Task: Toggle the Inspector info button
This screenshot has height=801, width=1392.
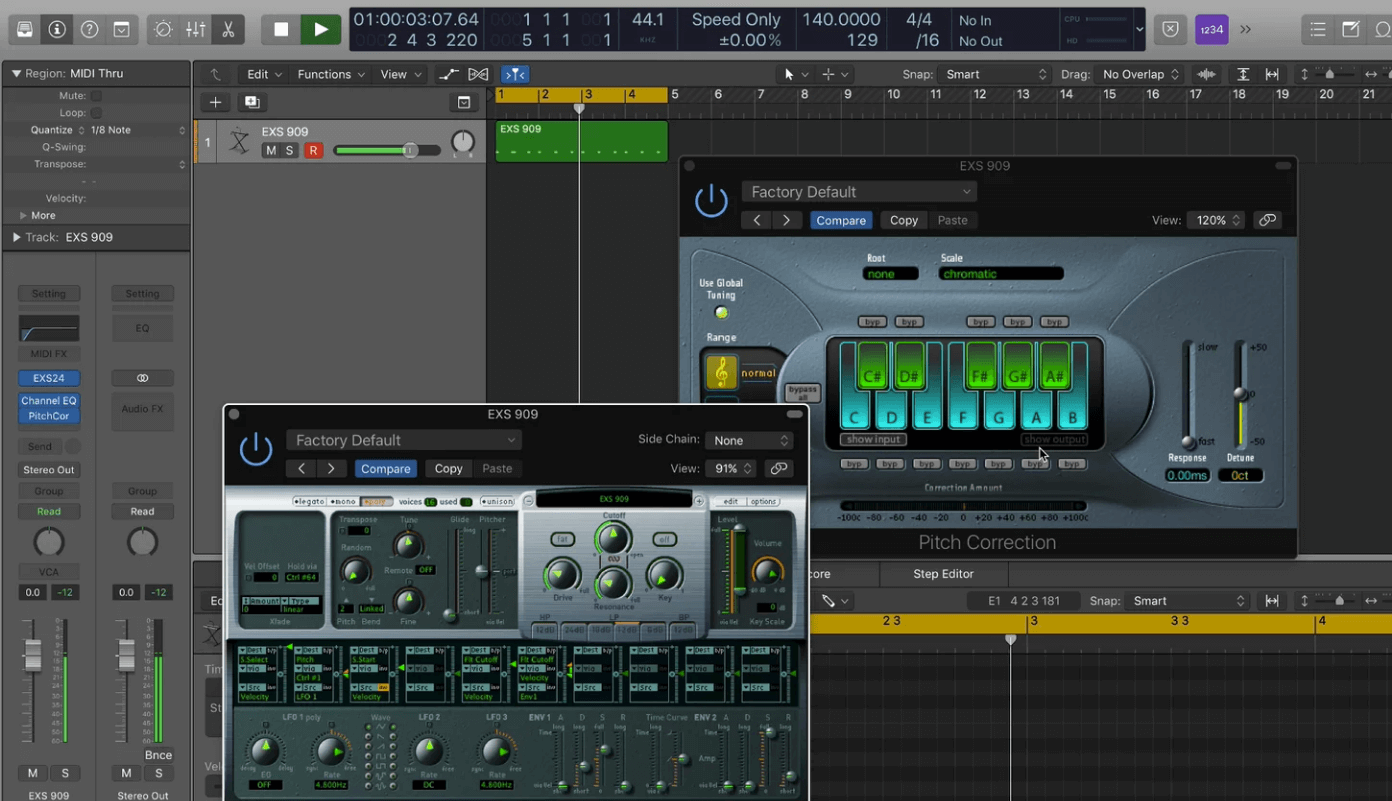Action: coord(57,30)
